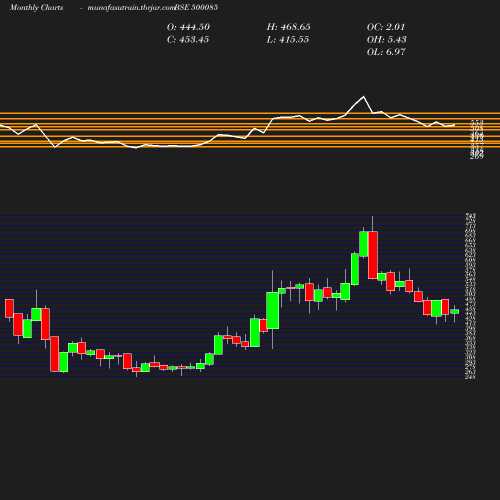Click the "Monthly Charts" title text
This screenshot has height=500, width=500.
coord(36,7)
